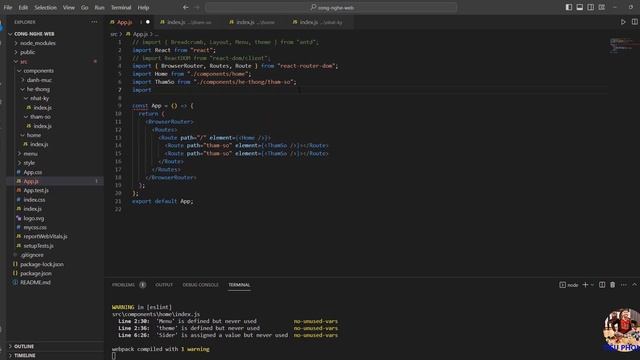Viewport: 640px width, 360px height.
Task: Run the file with the play icon
Action: [x=623, y=22]
